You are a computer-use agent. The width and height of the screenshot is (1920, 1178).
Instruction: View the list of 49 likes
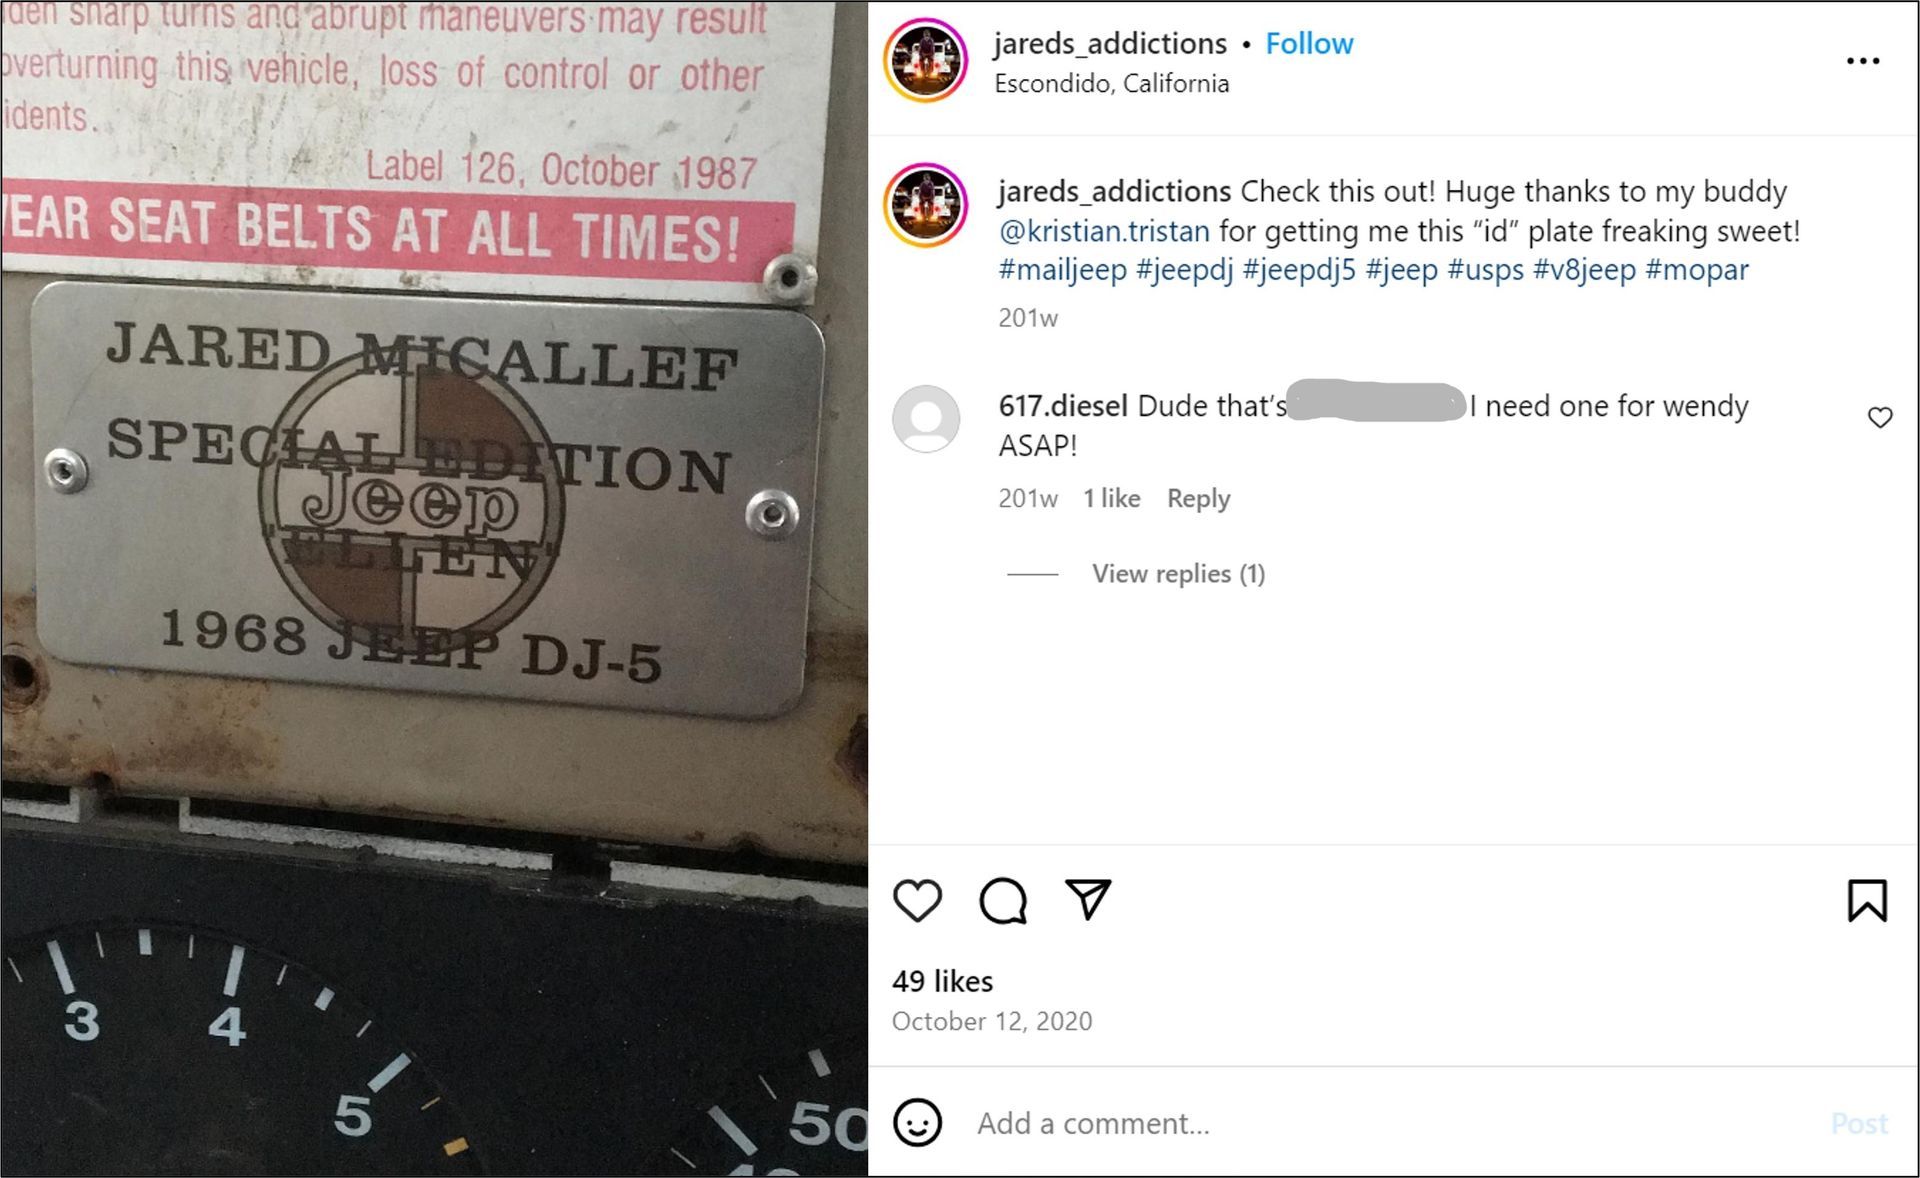pos(942,981)
